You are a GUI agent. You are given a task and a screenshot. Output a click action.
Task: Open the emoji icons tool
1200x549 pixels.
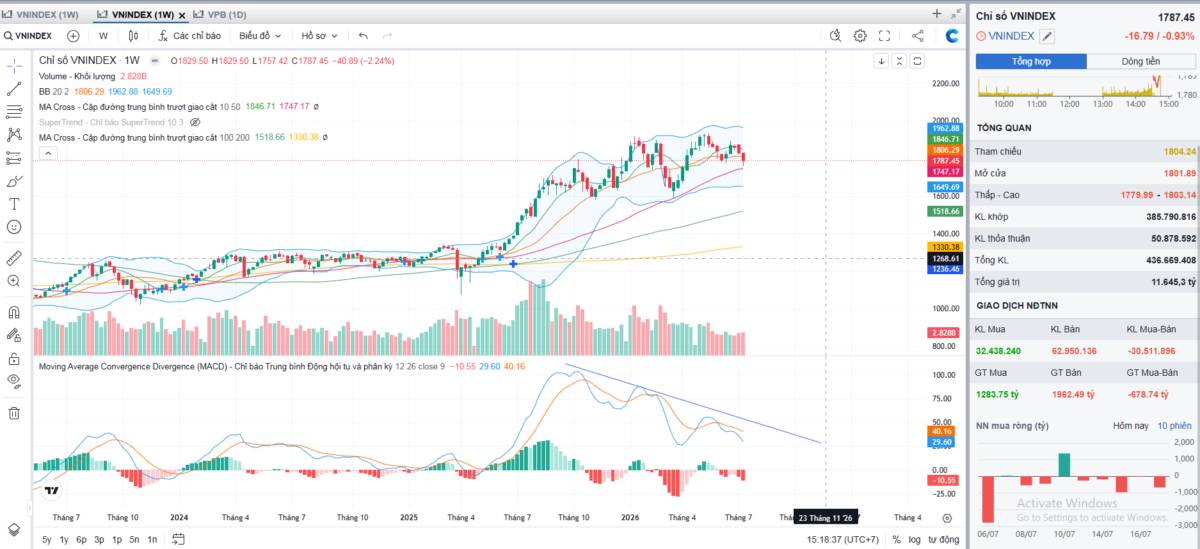click(14, 227)
